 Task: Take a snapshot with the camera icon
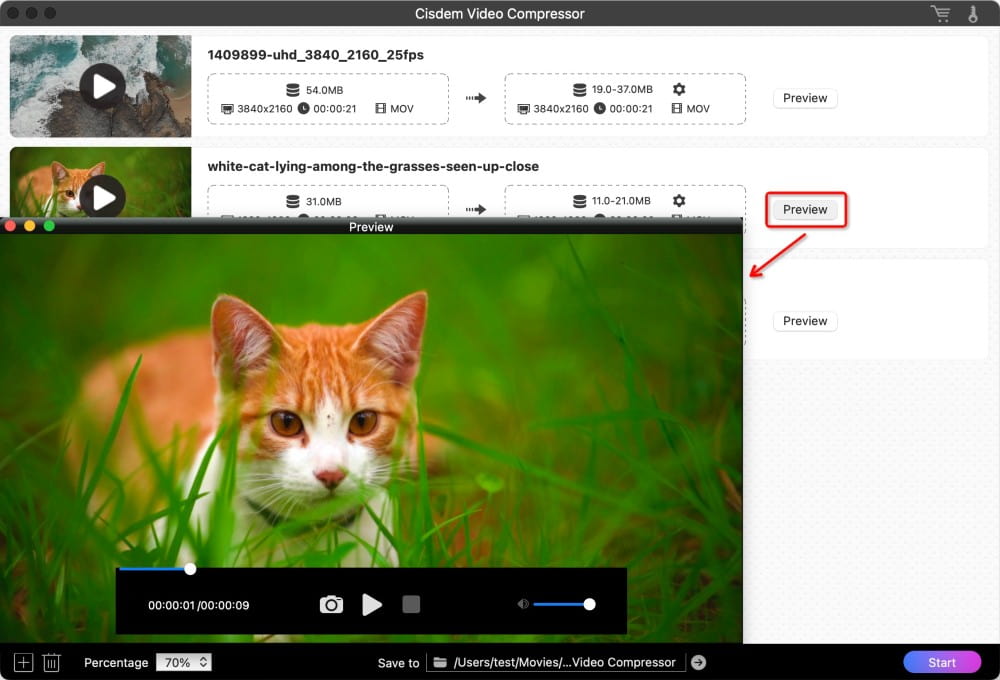coord(331,605)
